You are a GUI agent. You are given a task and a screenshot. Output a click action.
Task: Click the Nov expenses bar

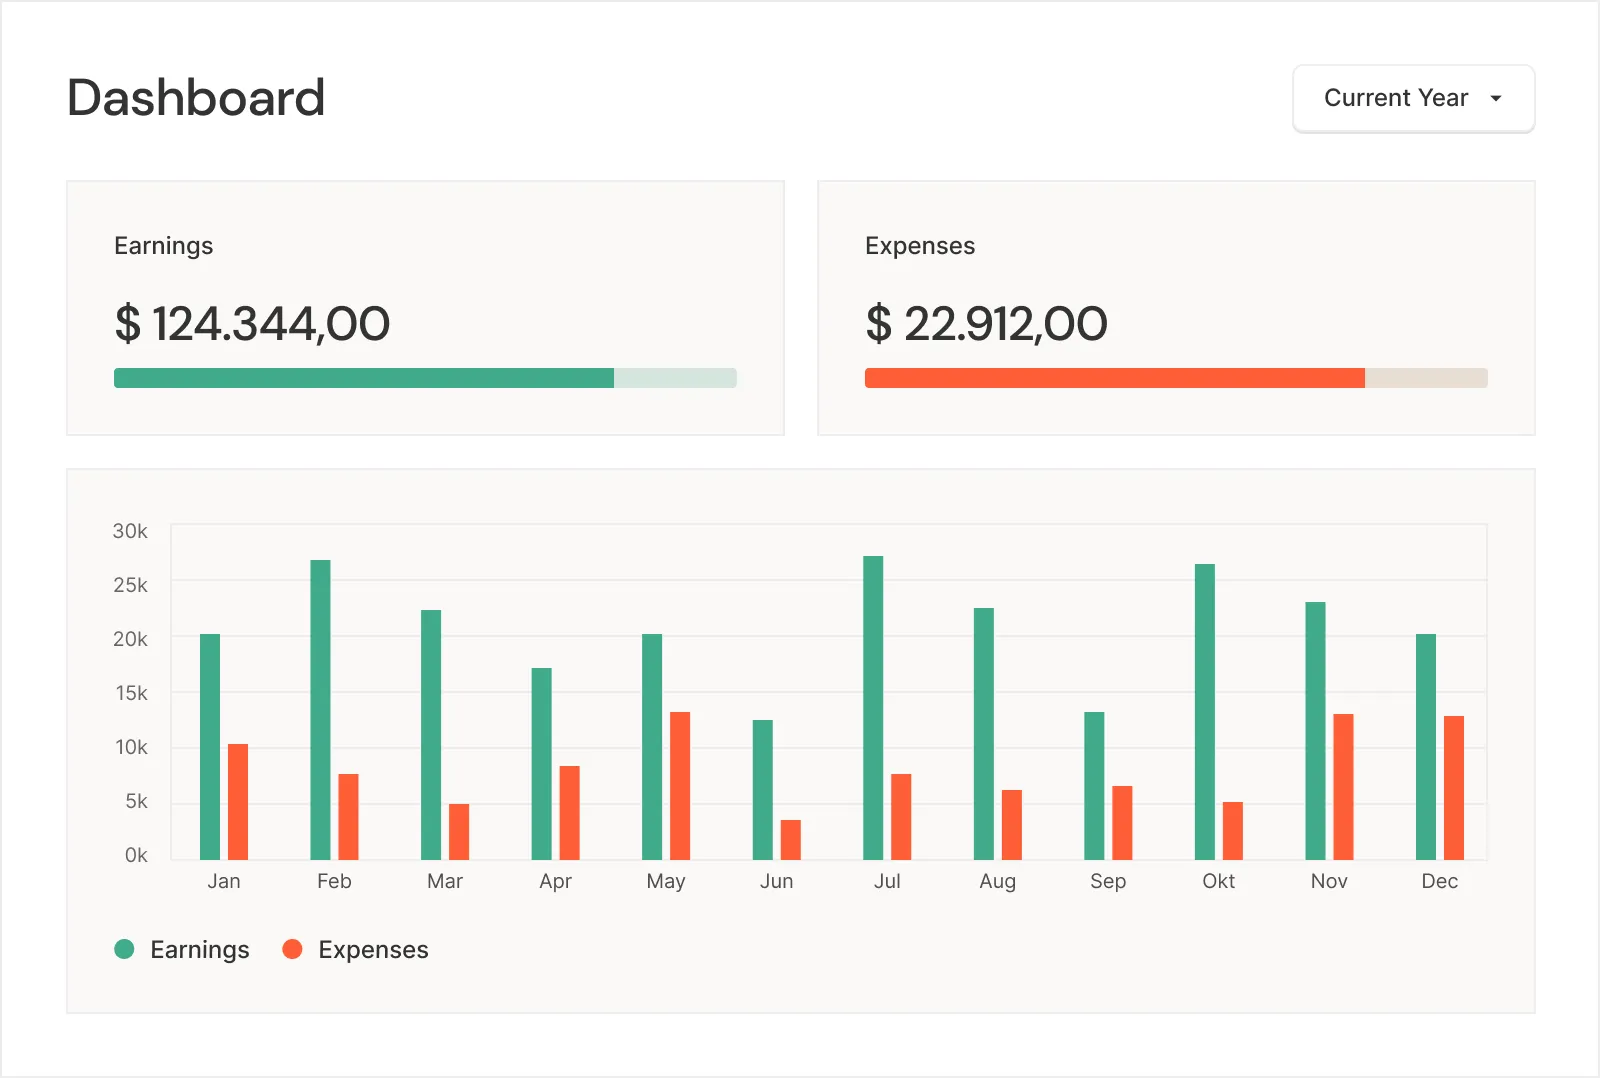[x=1344, y=787]
